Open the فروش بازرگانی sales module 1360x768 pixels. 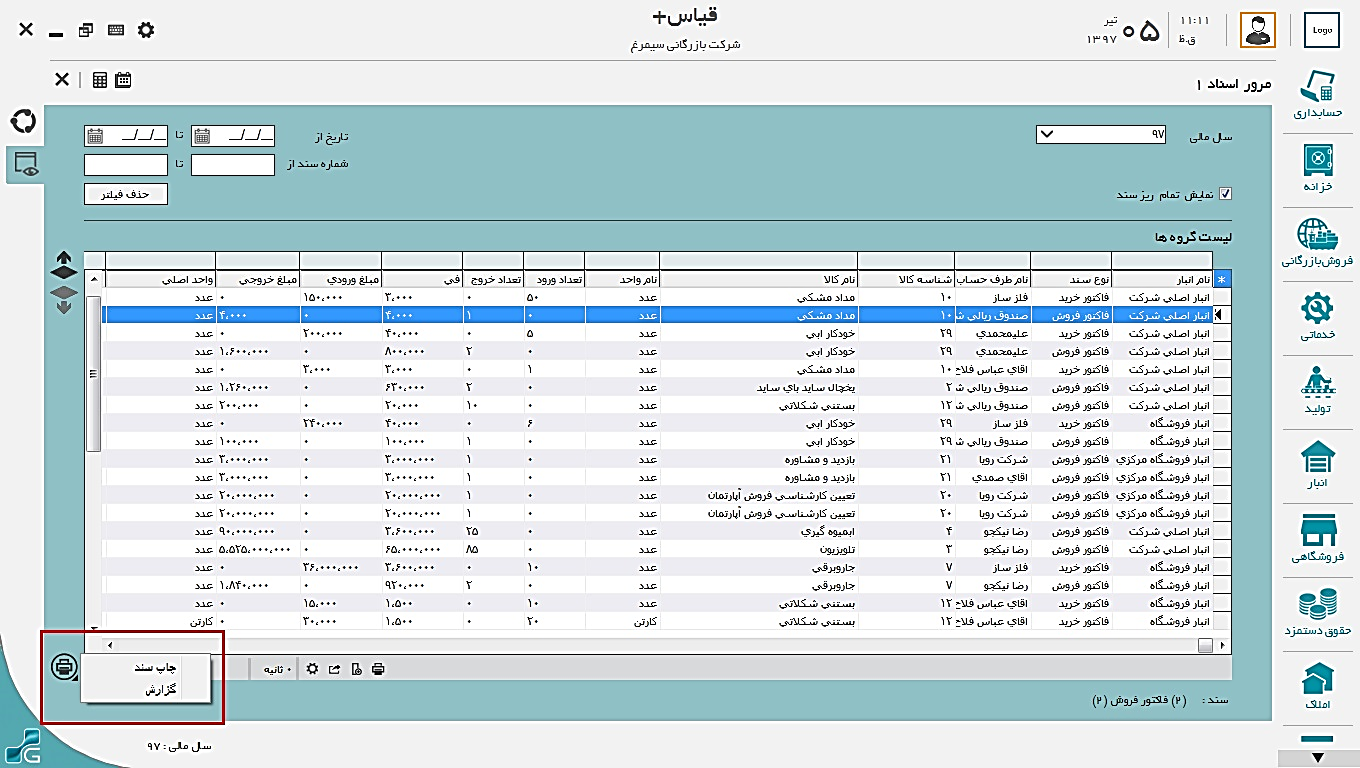tap(1317, 243)
